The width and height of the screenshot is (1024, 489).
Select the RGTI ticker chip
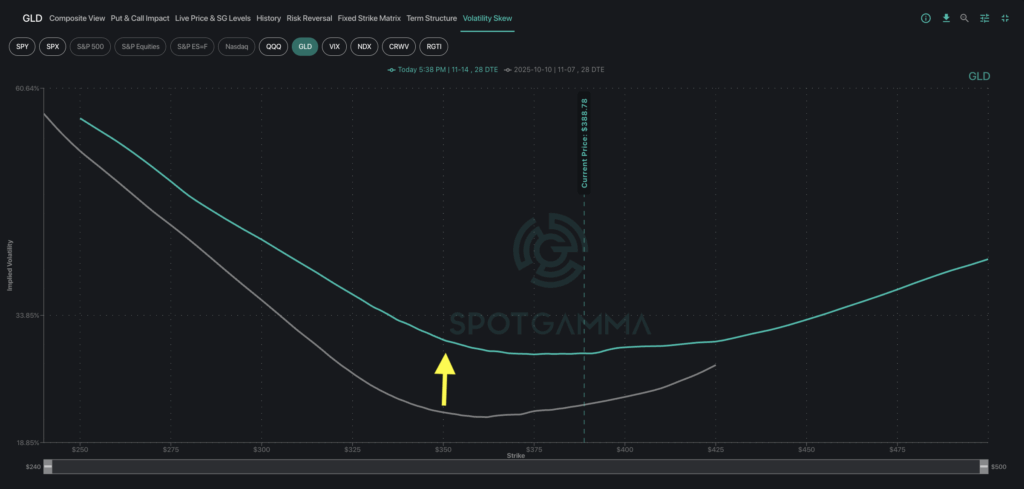click(x=435, y=46)
